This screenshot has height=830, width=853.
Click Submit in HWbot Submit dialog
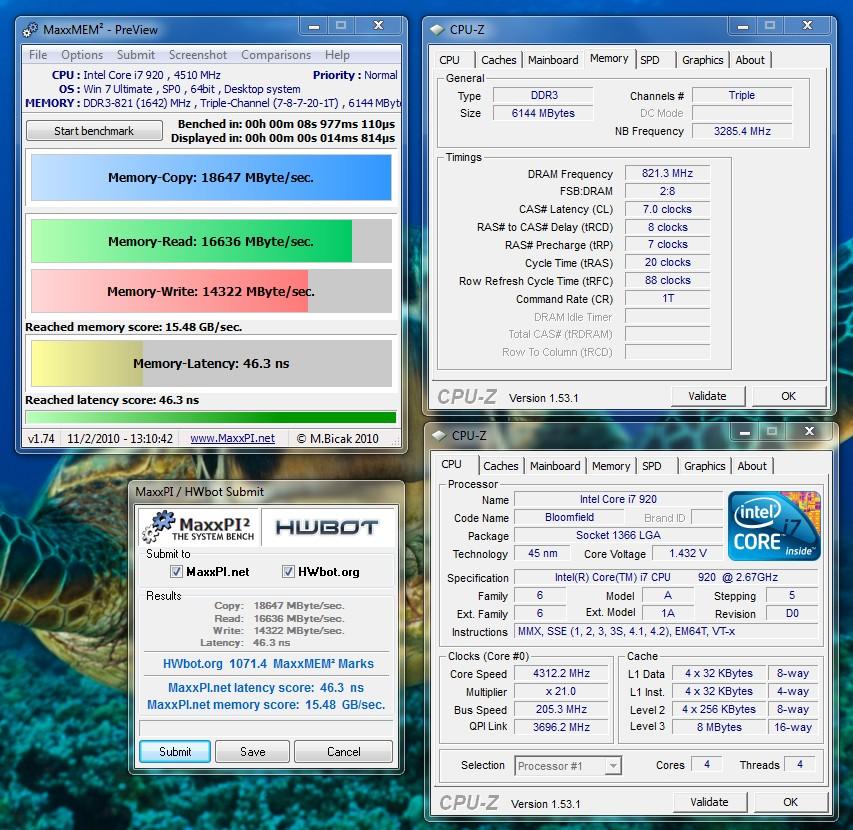[175, 752]
